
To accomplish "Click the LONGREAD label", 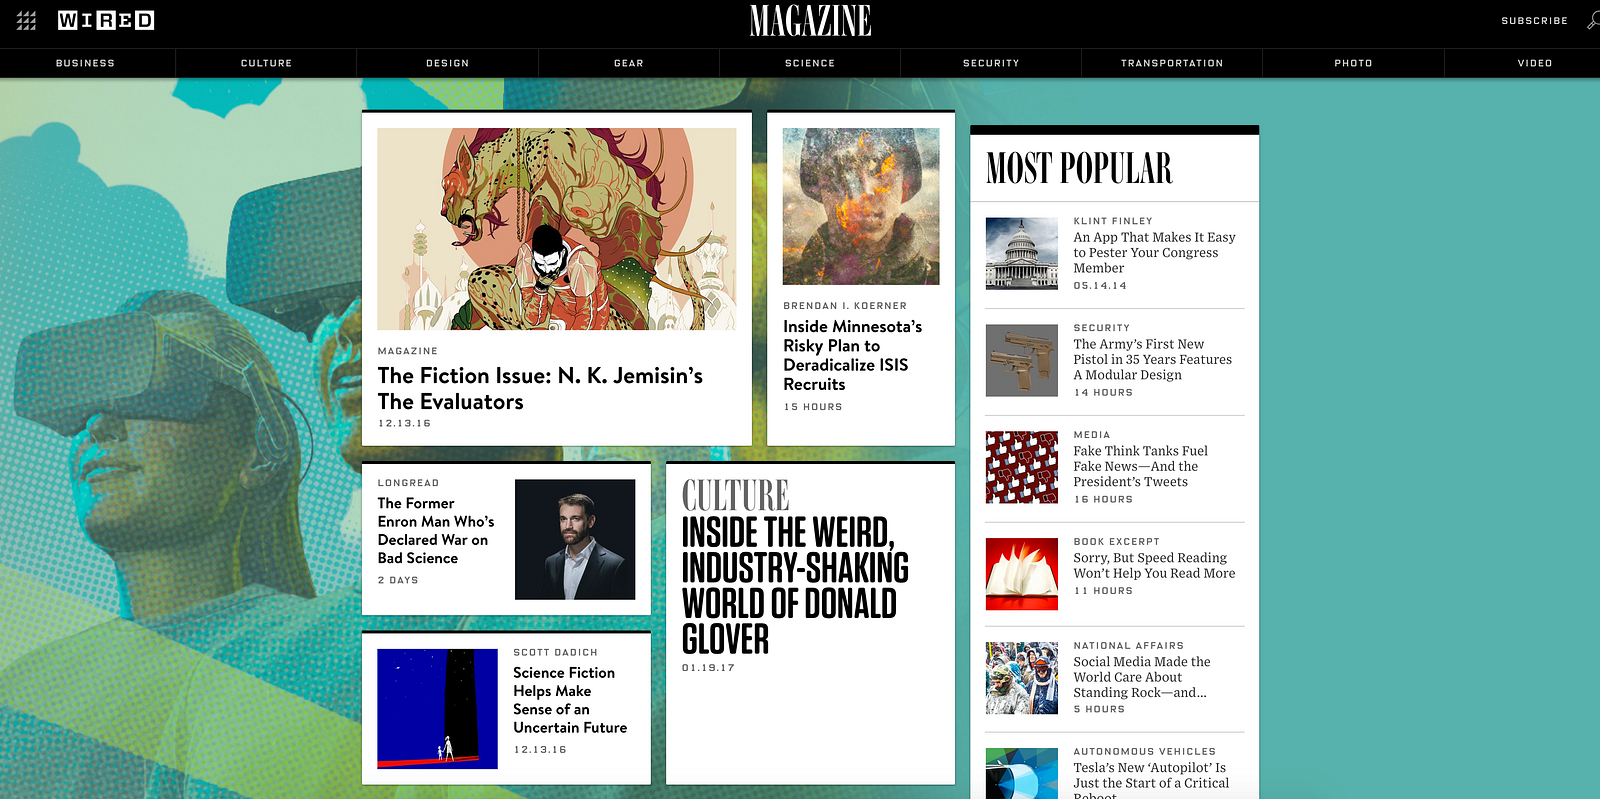I will coord(408,483).
